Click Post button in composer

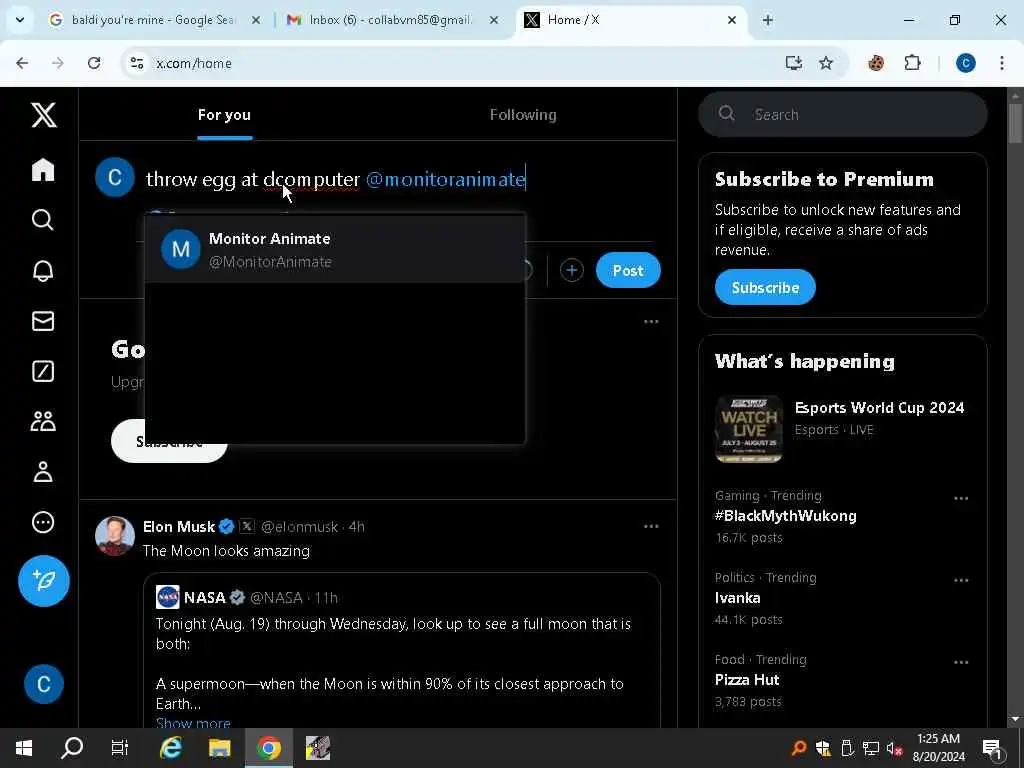tap(628, 270)
